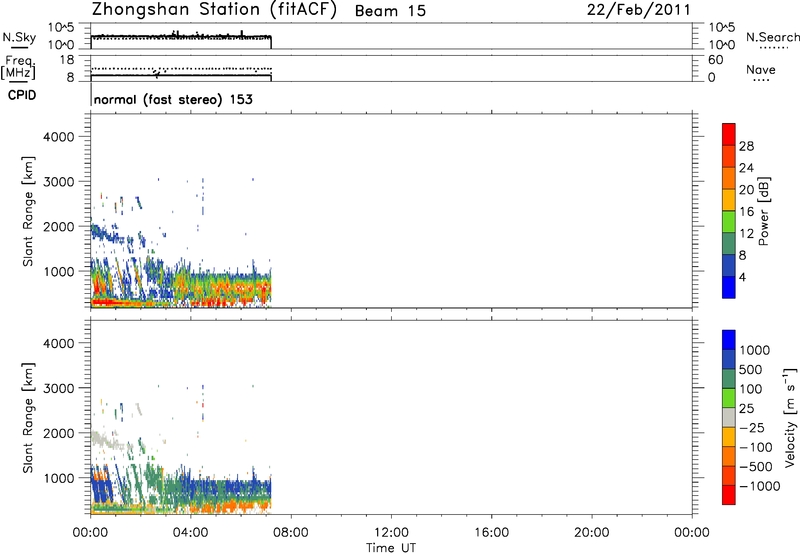Select the Freq. [MHz] axis label
Image resolution: width=800 pixels, height=554 pixels.
18,67
